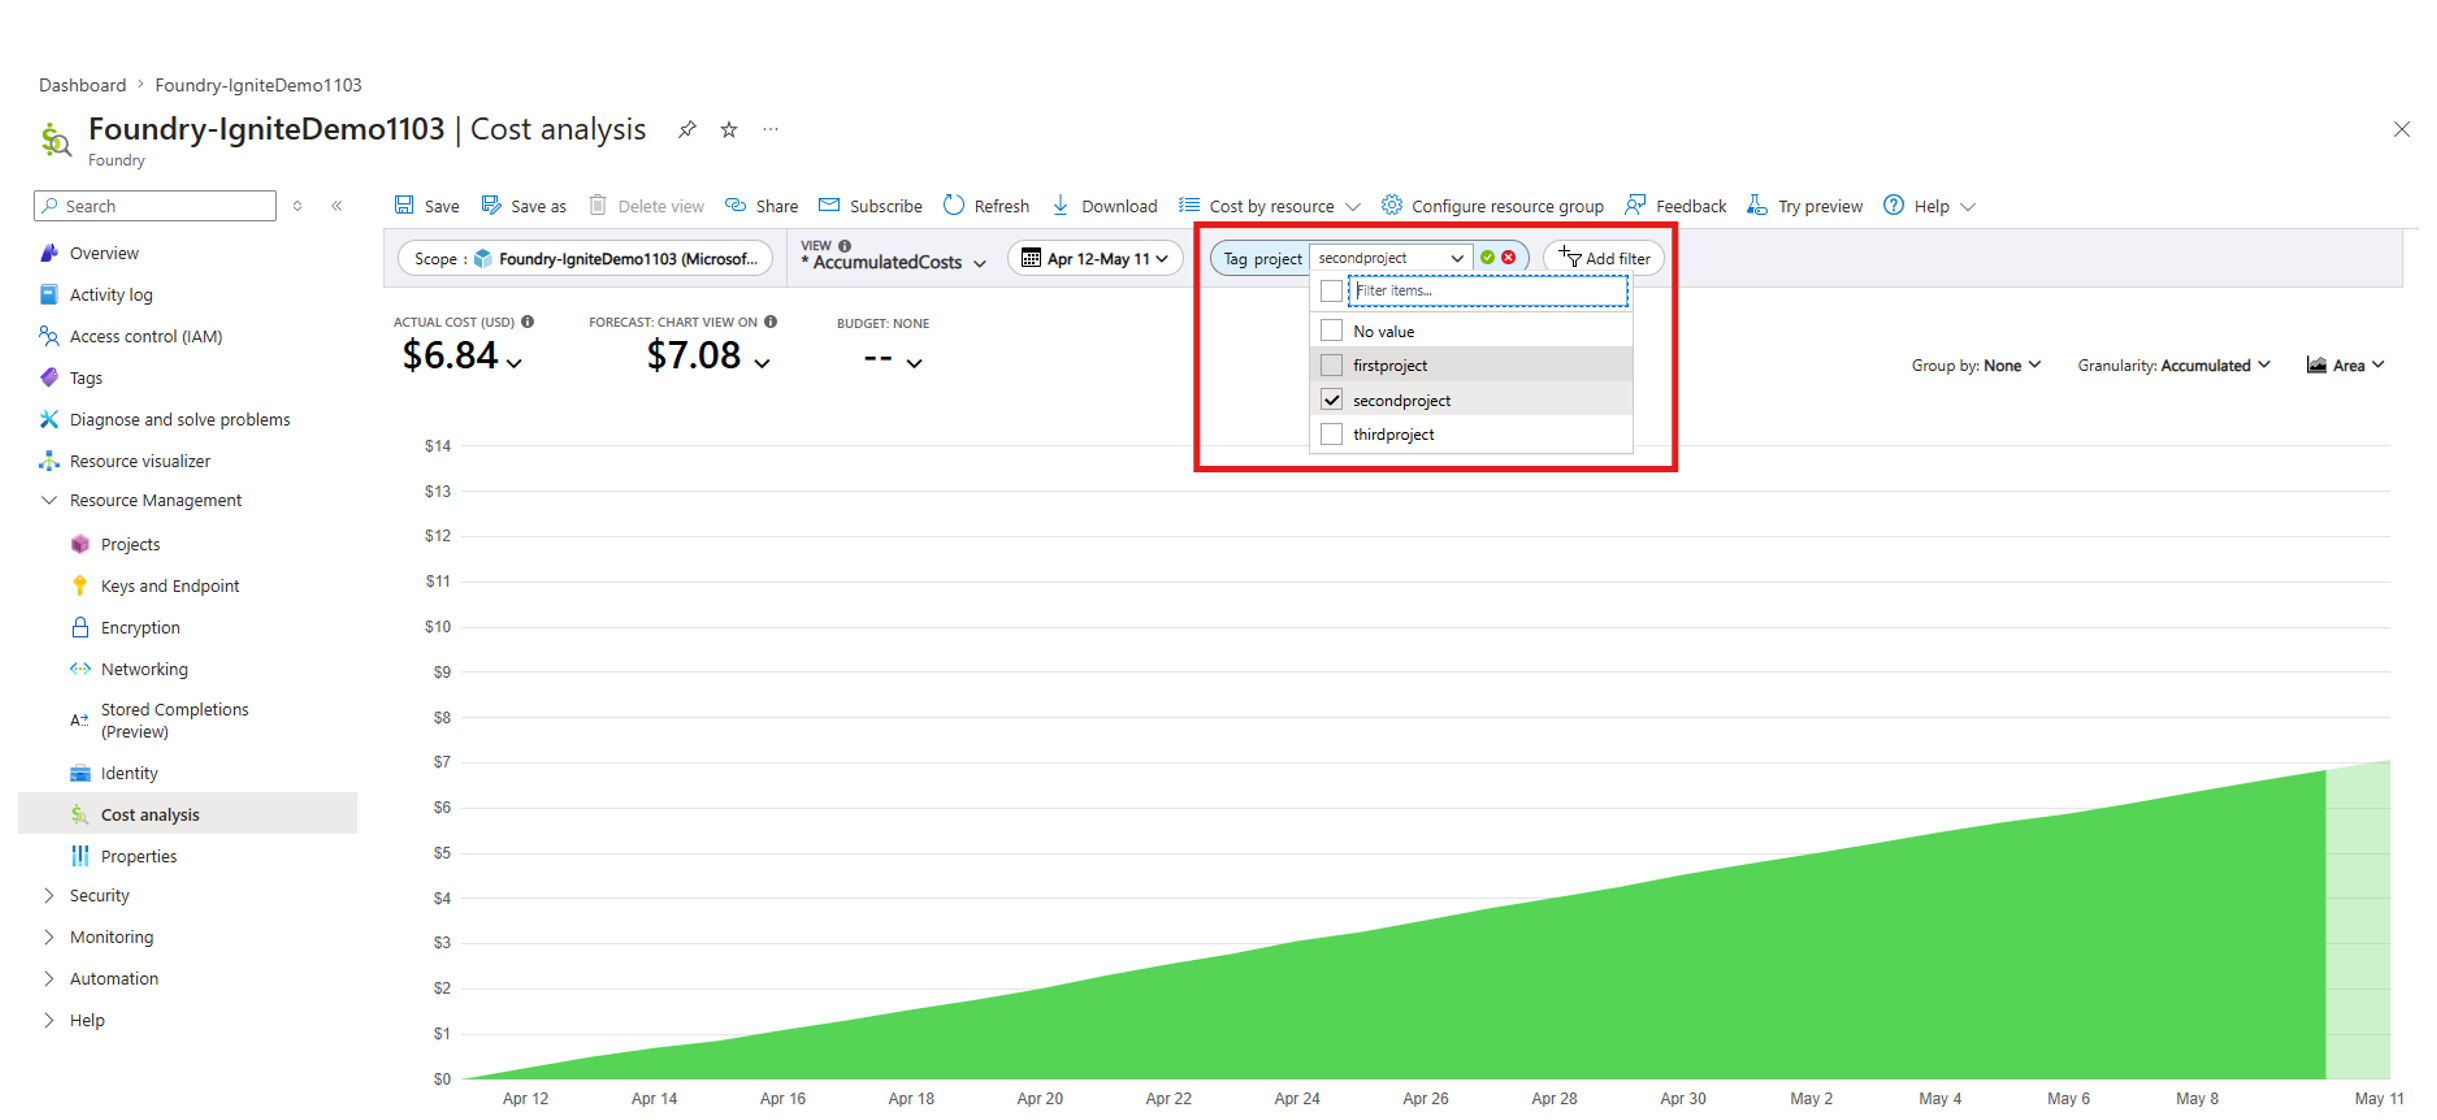Uncheck the secondproject option
This screenshot has width=2437, height=1120.
point(1331,400)
